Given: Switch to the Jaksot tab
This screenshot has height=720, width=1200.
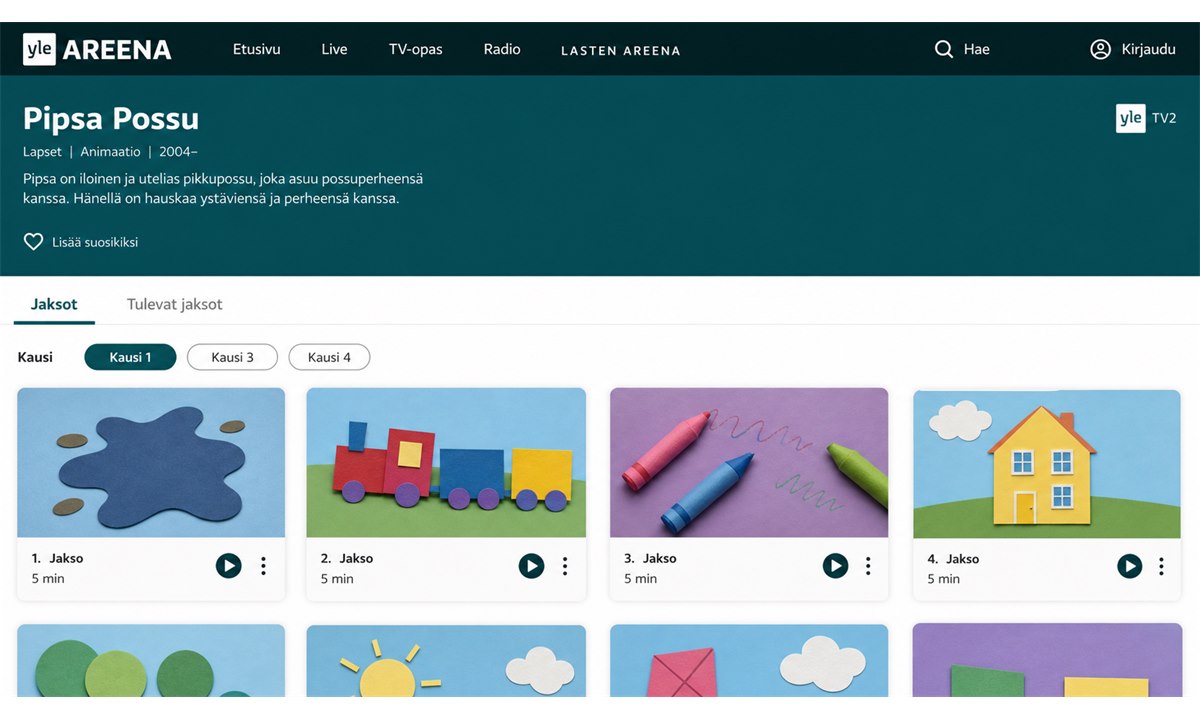Looking at the screenshot, I should 54,304.
